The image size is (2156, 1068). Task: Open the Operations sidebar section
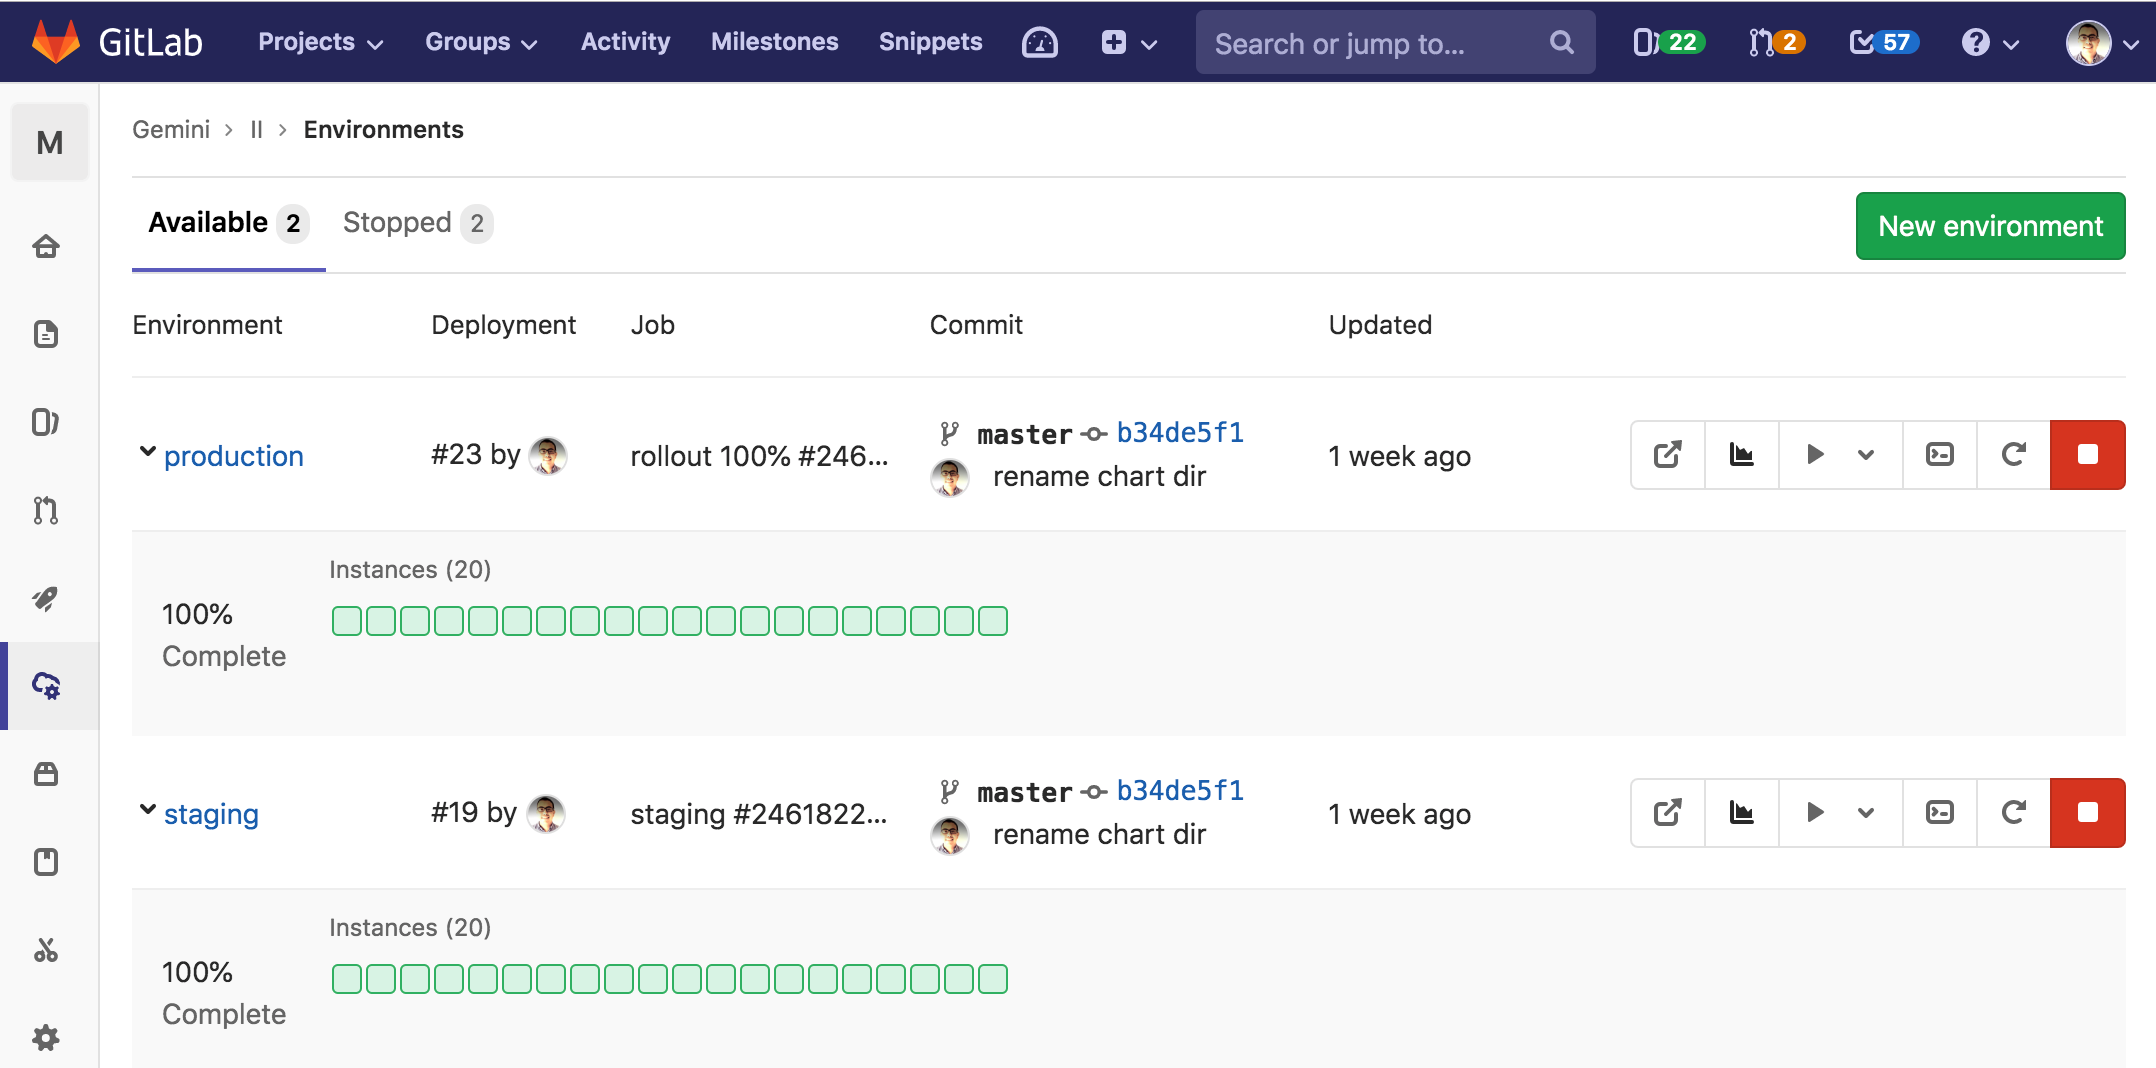pyautogui.click(x=47, y=686)
